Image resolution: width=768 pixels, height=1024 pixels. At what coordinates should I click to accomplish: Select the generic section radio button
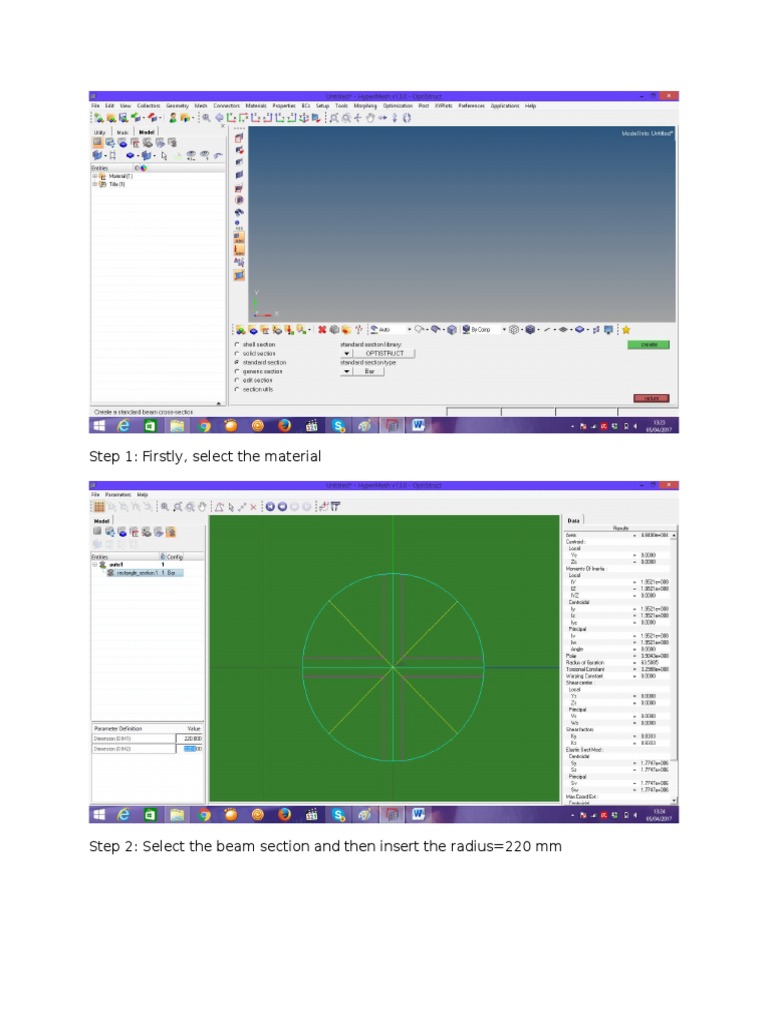coord(236,372)
